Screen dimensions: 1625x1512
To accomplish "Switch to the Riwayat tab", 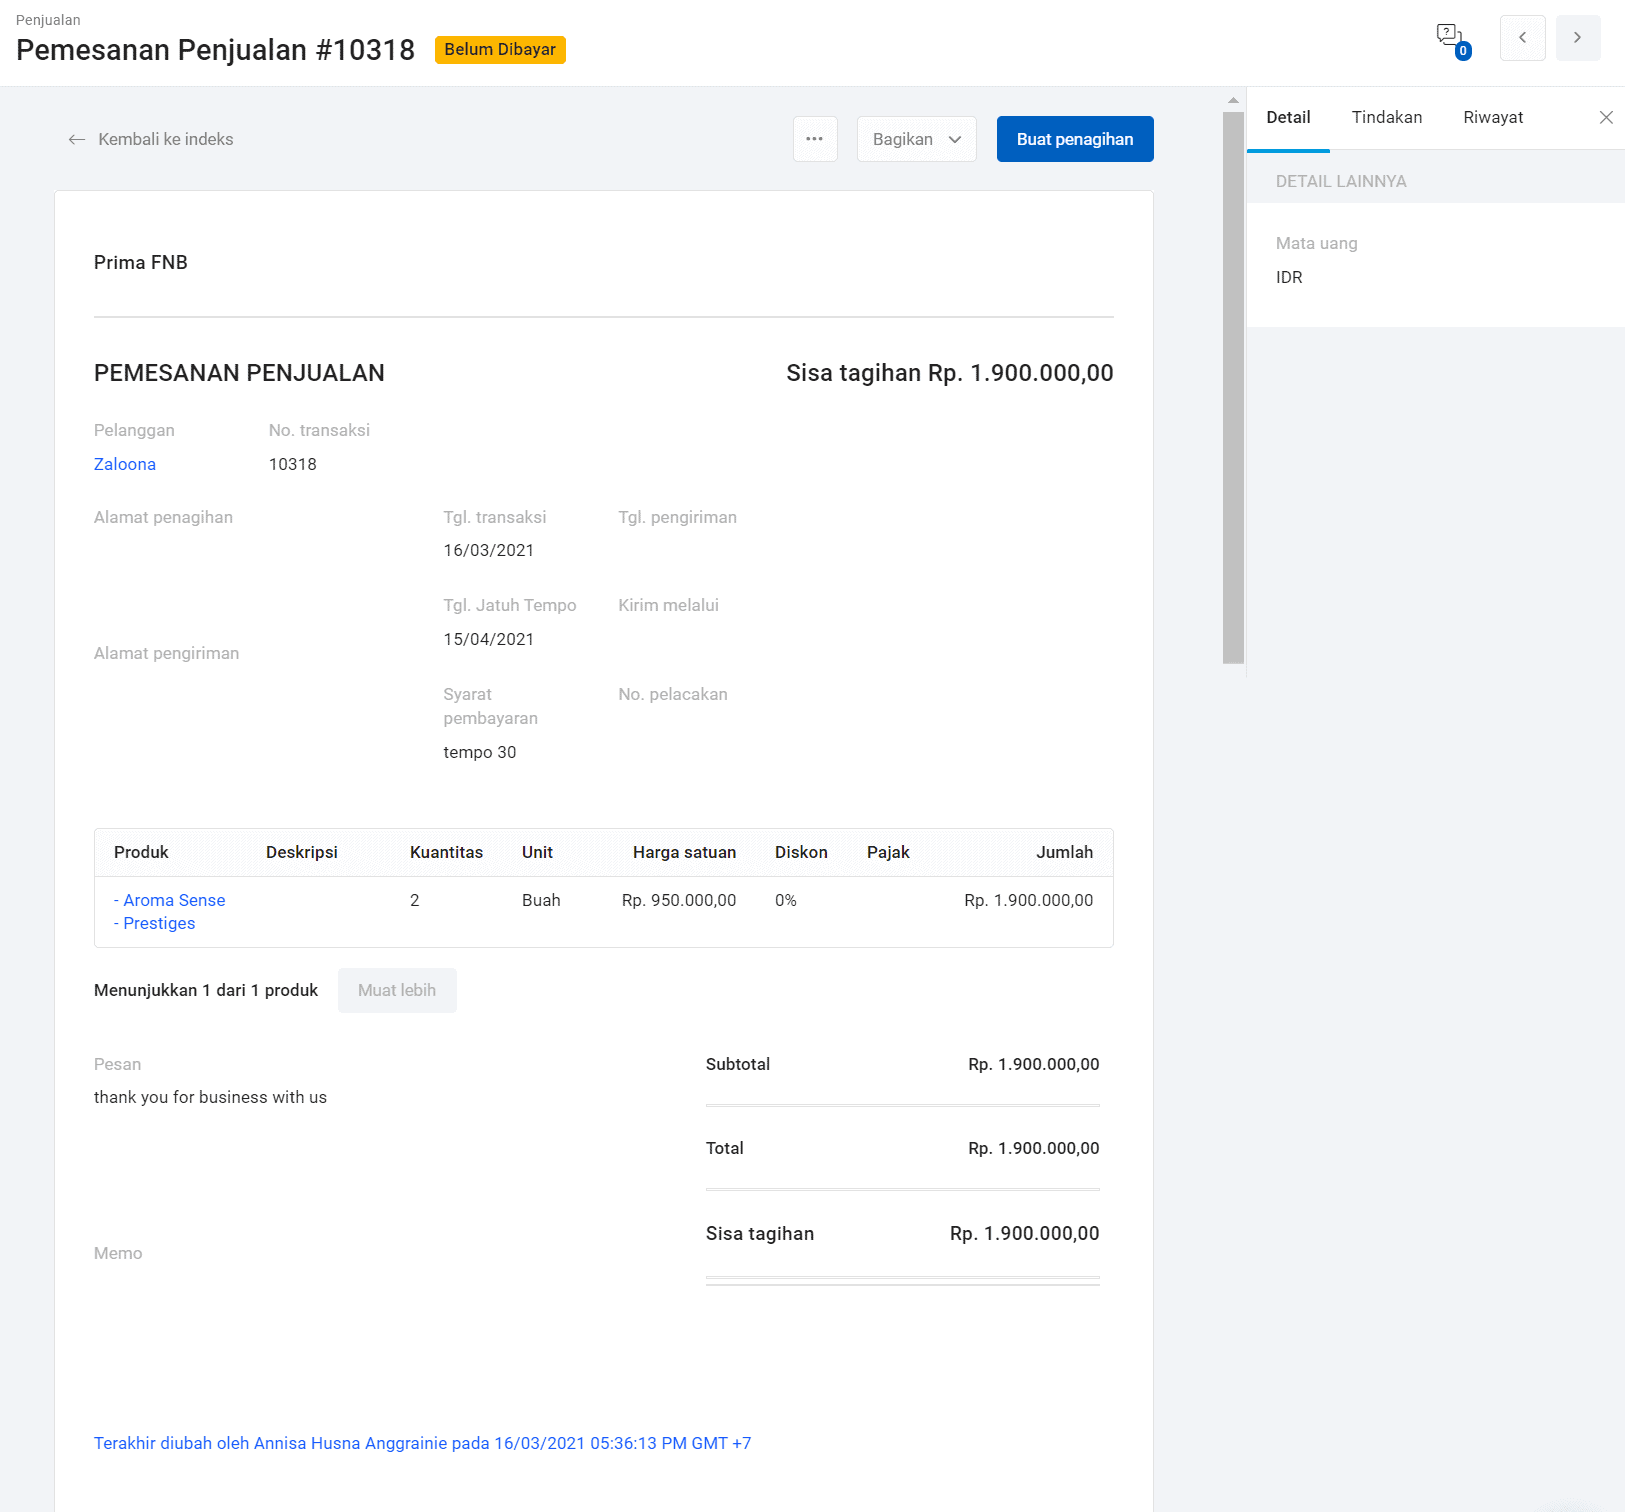I will click(1493, 117).
